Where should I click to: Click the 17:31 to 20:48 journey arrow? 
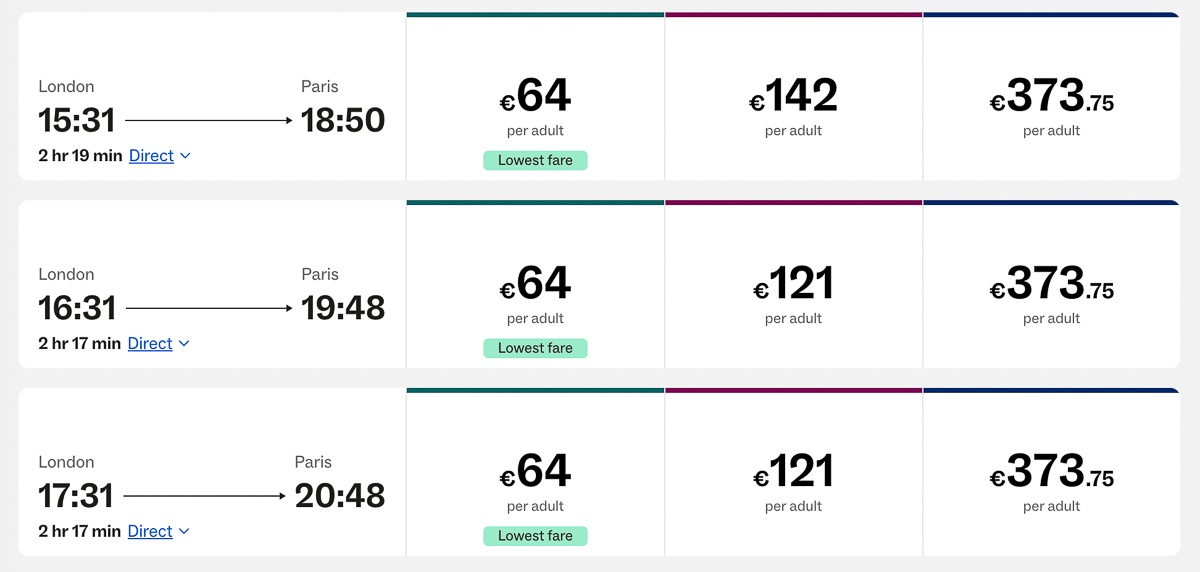[x=204, y=496]
